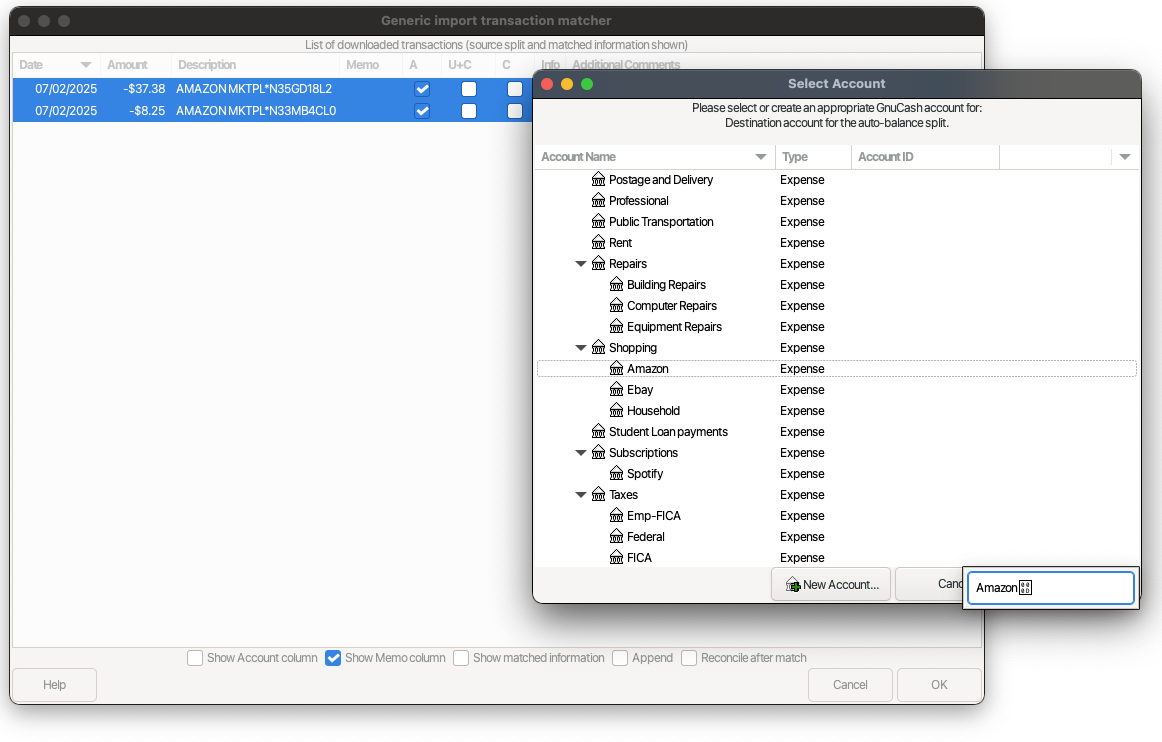Toggle the Reconcile after match checkbox
This screenshot has width=1162, height=742.
[x=689, y=658]
